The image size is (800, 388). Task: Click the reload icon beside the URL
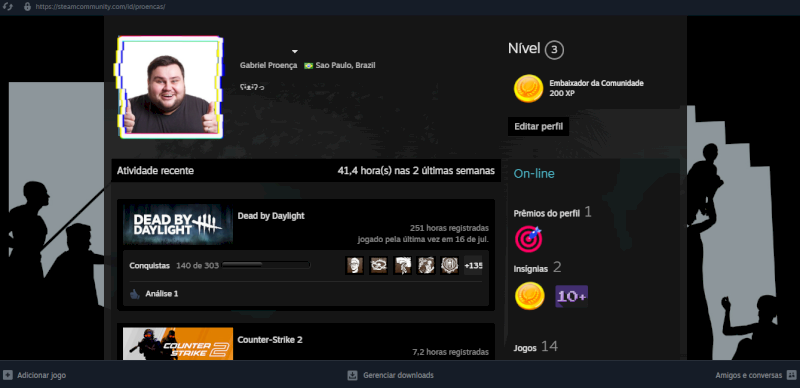click(x=8, y=7)
